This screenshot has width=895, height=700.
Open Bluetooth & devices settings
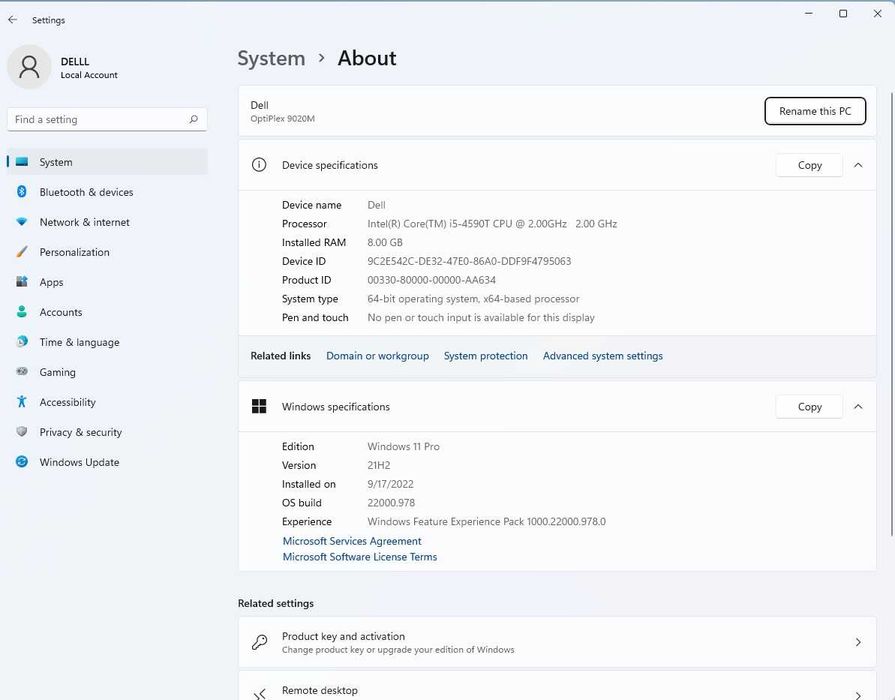(86, 192)
